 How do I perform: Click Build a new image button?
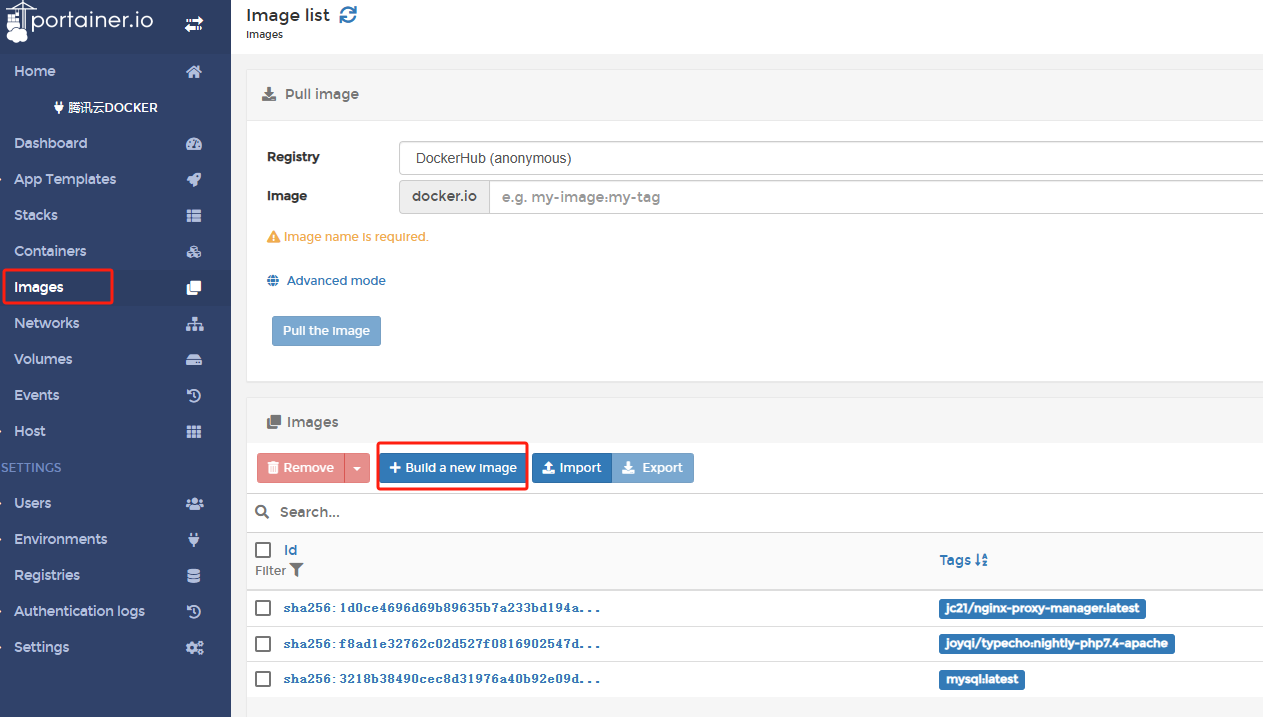click(453, 468)
